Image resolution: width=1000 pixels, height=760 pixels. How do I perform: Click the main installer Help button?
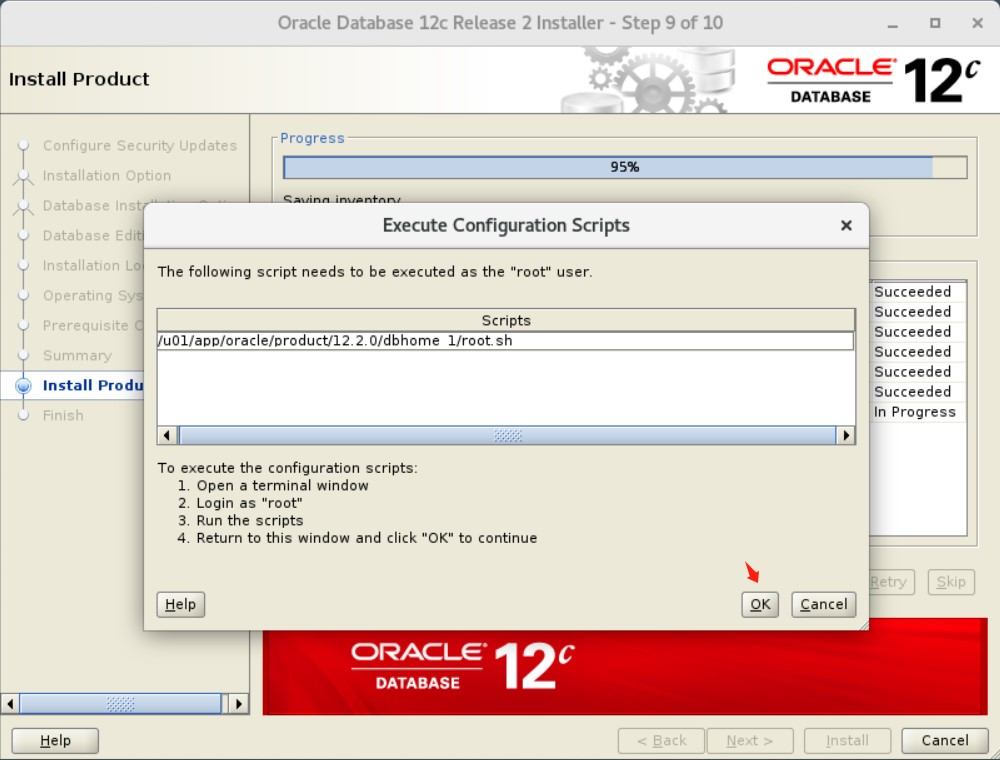55,740
